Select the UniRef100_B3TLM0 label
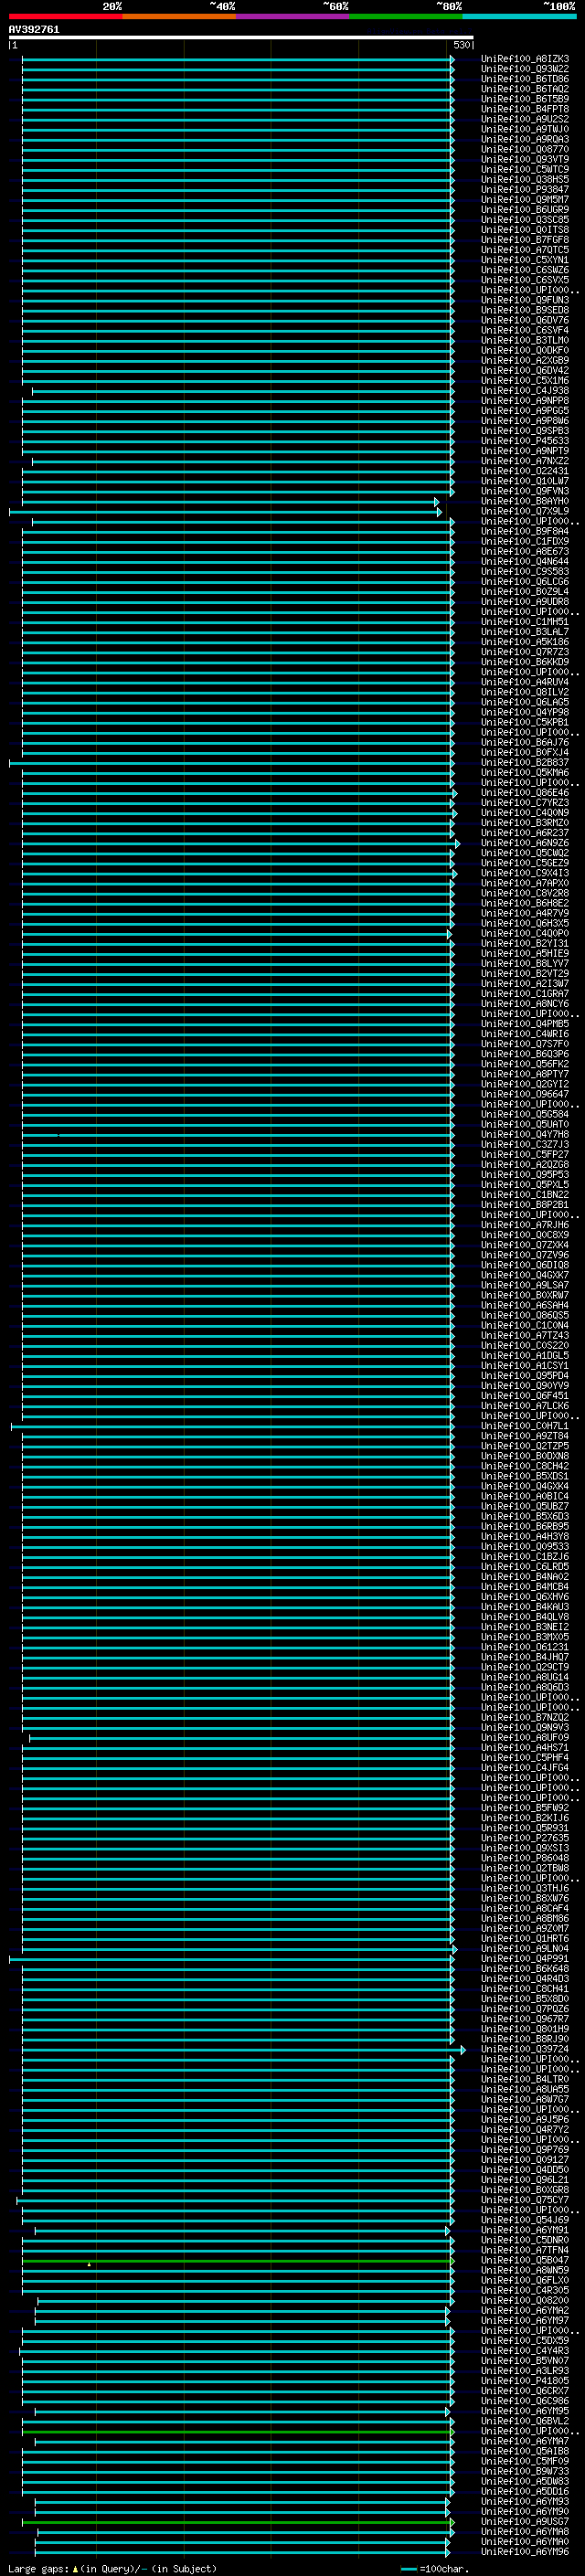This screenshot has height=2576, width=585. pos(525,340)
